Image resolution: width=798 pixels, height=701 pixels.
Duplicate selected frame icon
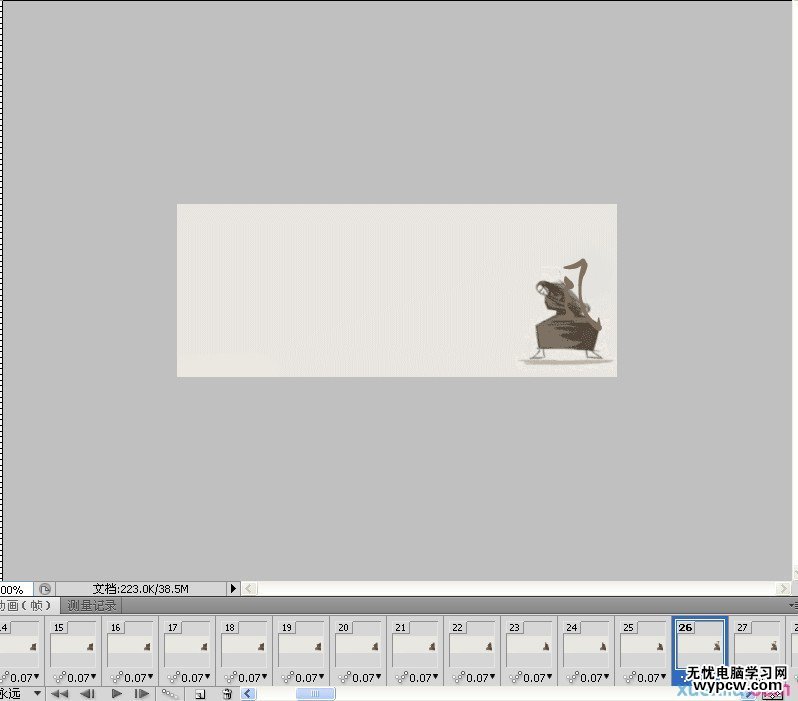[200, 694]
